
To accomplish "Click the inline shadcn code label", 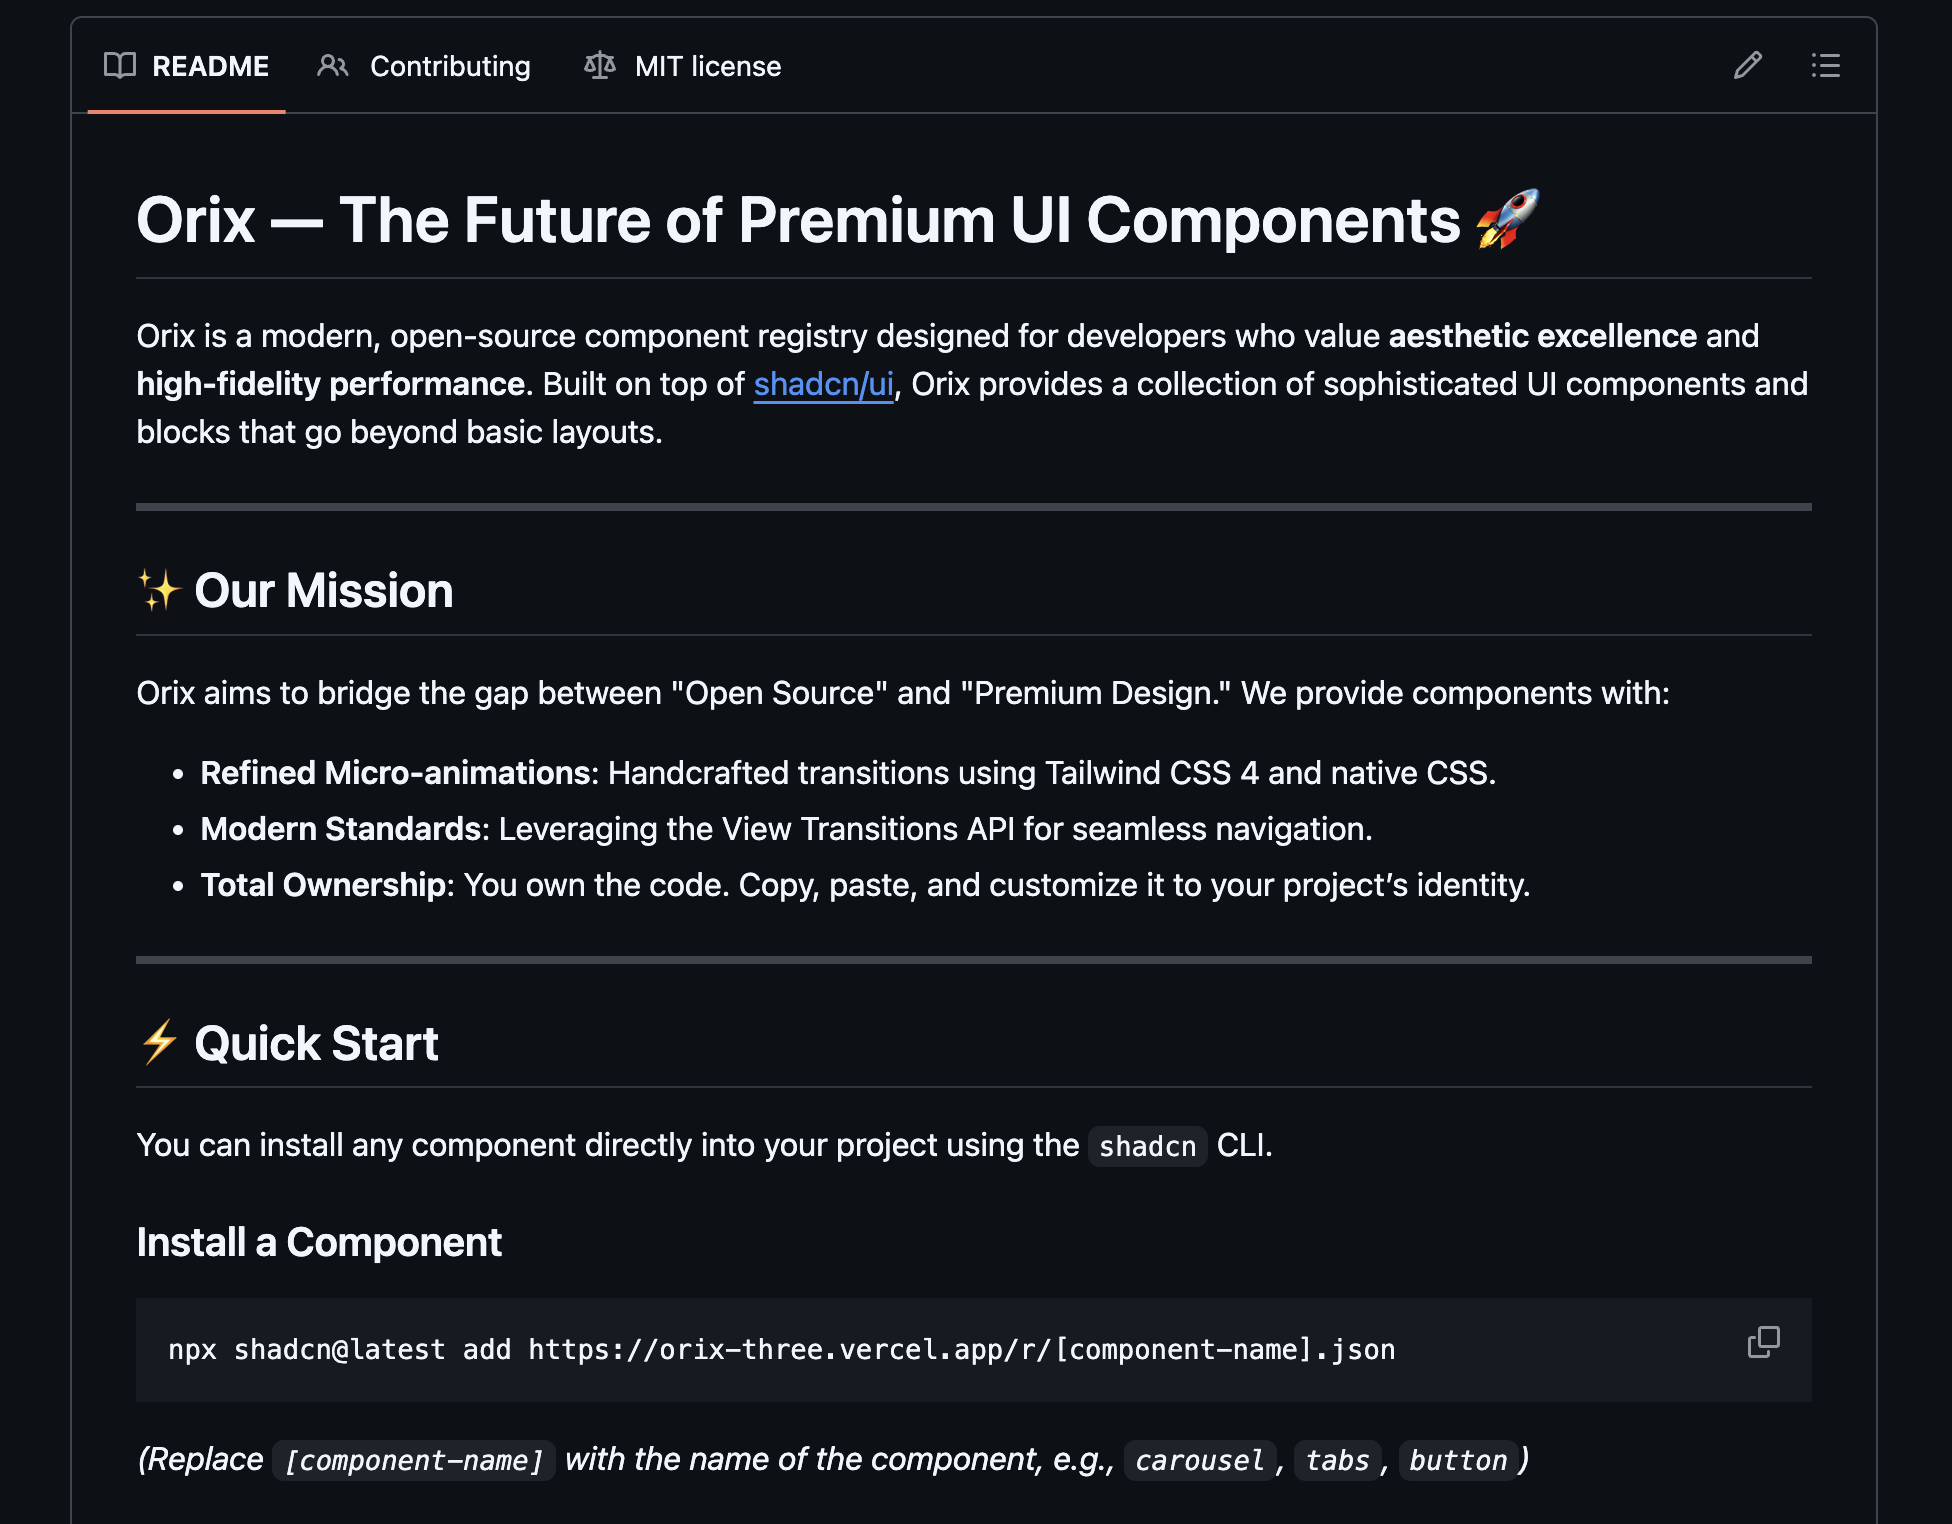I will click(x=1147, y=1146).
